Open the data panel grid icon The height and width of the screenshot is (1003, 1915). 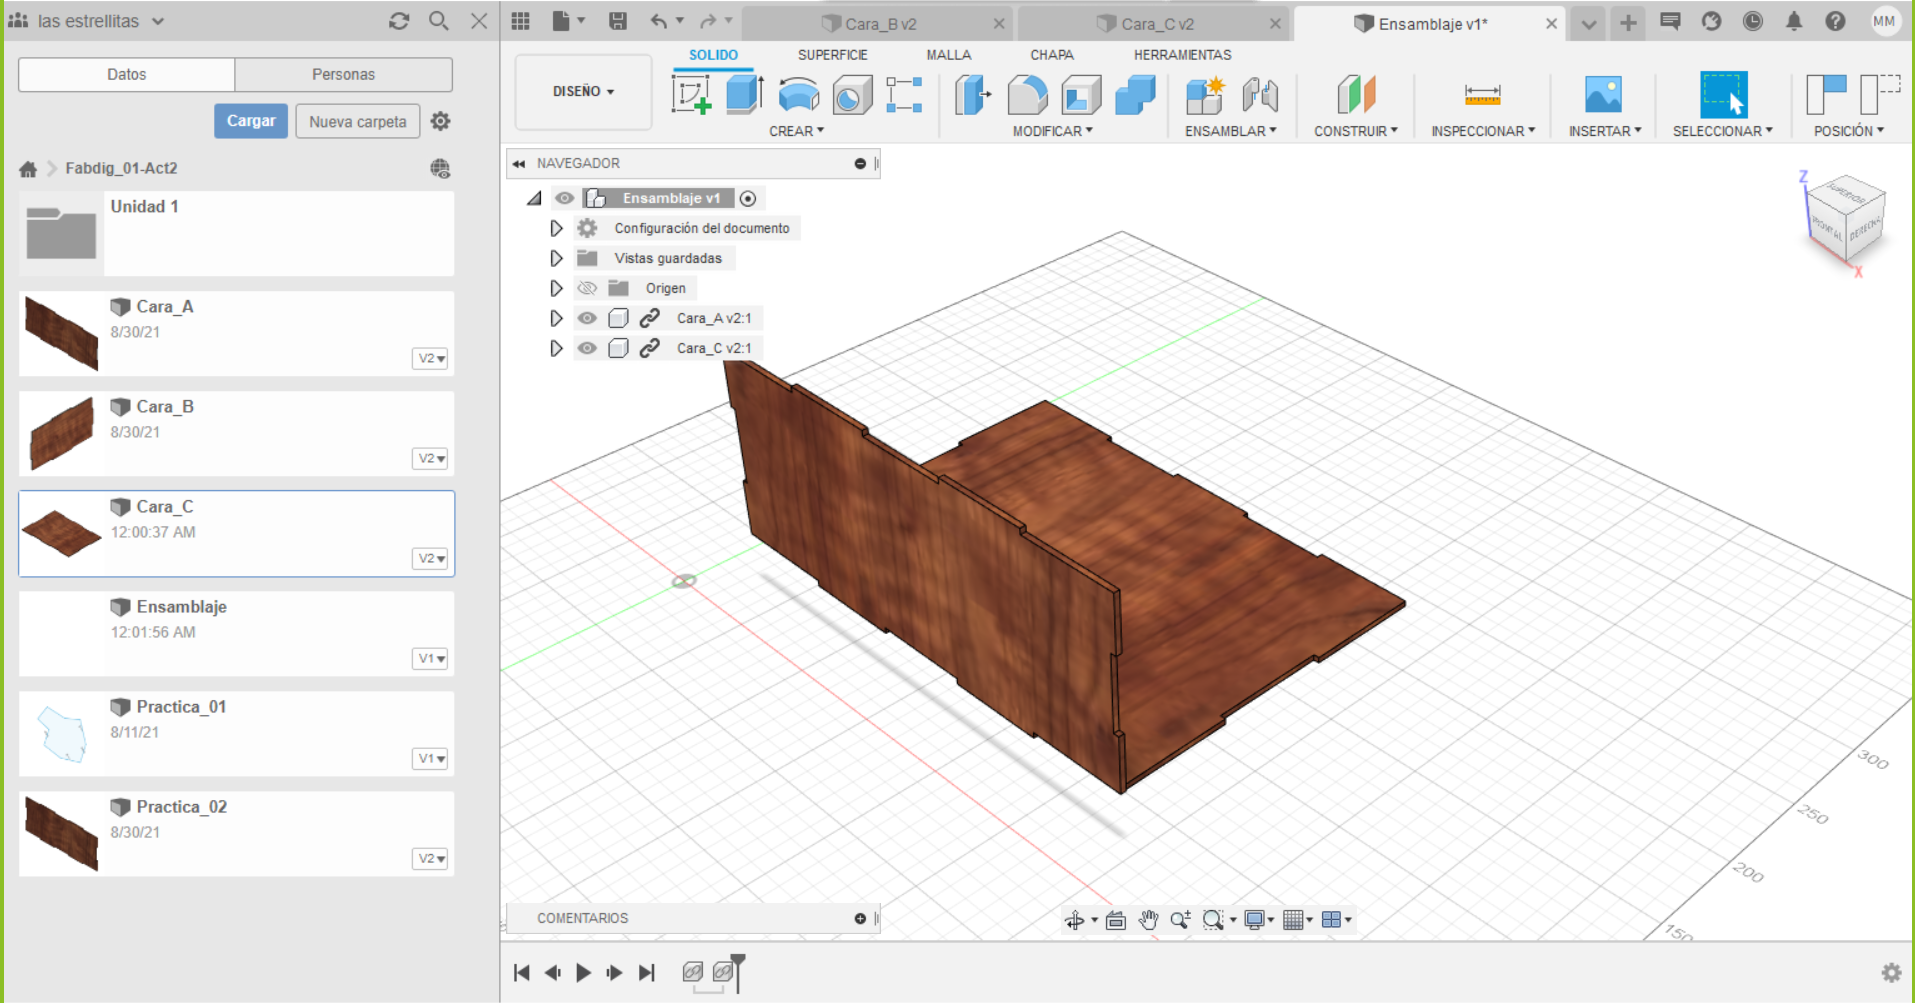click(520, 21)
